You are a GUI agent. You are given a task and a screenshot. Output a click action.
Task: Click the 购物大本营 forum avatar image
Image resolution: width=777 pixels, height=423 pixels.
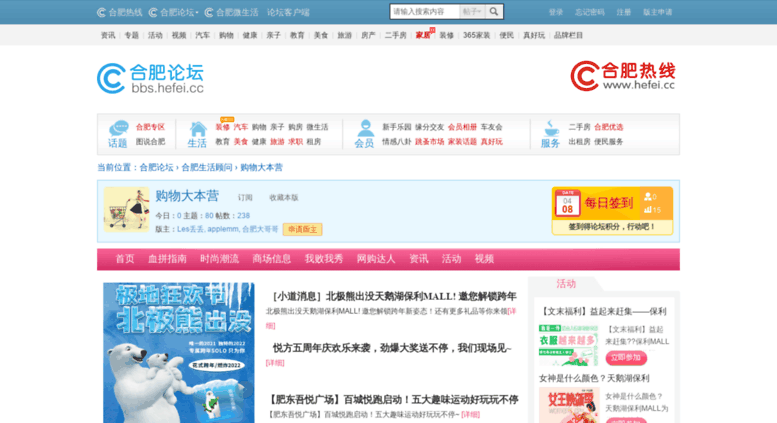pyautogui.click(x=126, y=210)
